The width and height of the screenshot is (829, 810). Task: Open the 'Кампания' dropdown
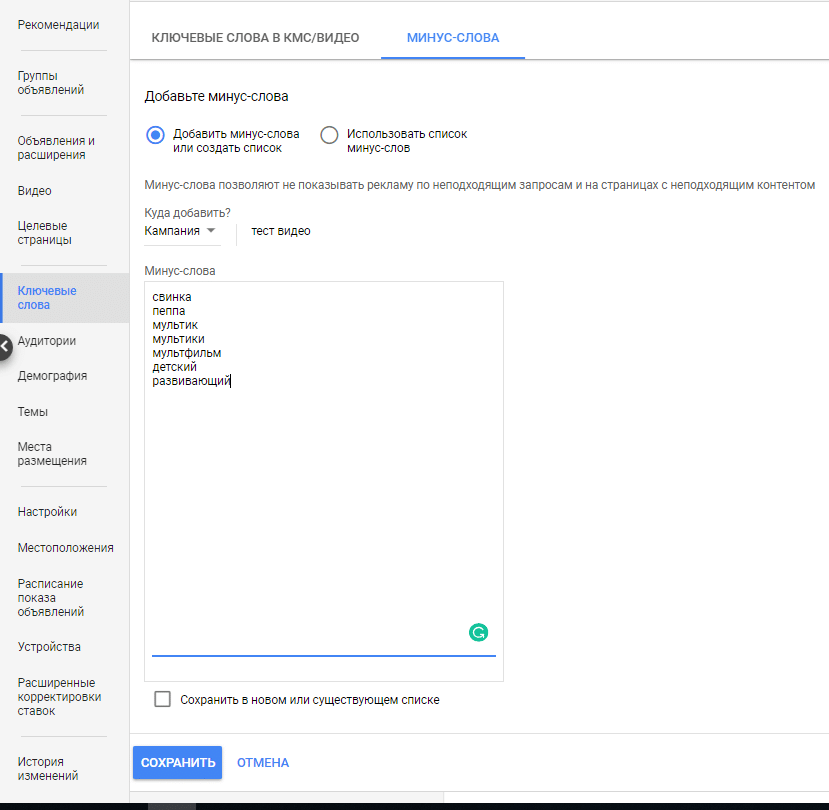click(x=180, y=231)
